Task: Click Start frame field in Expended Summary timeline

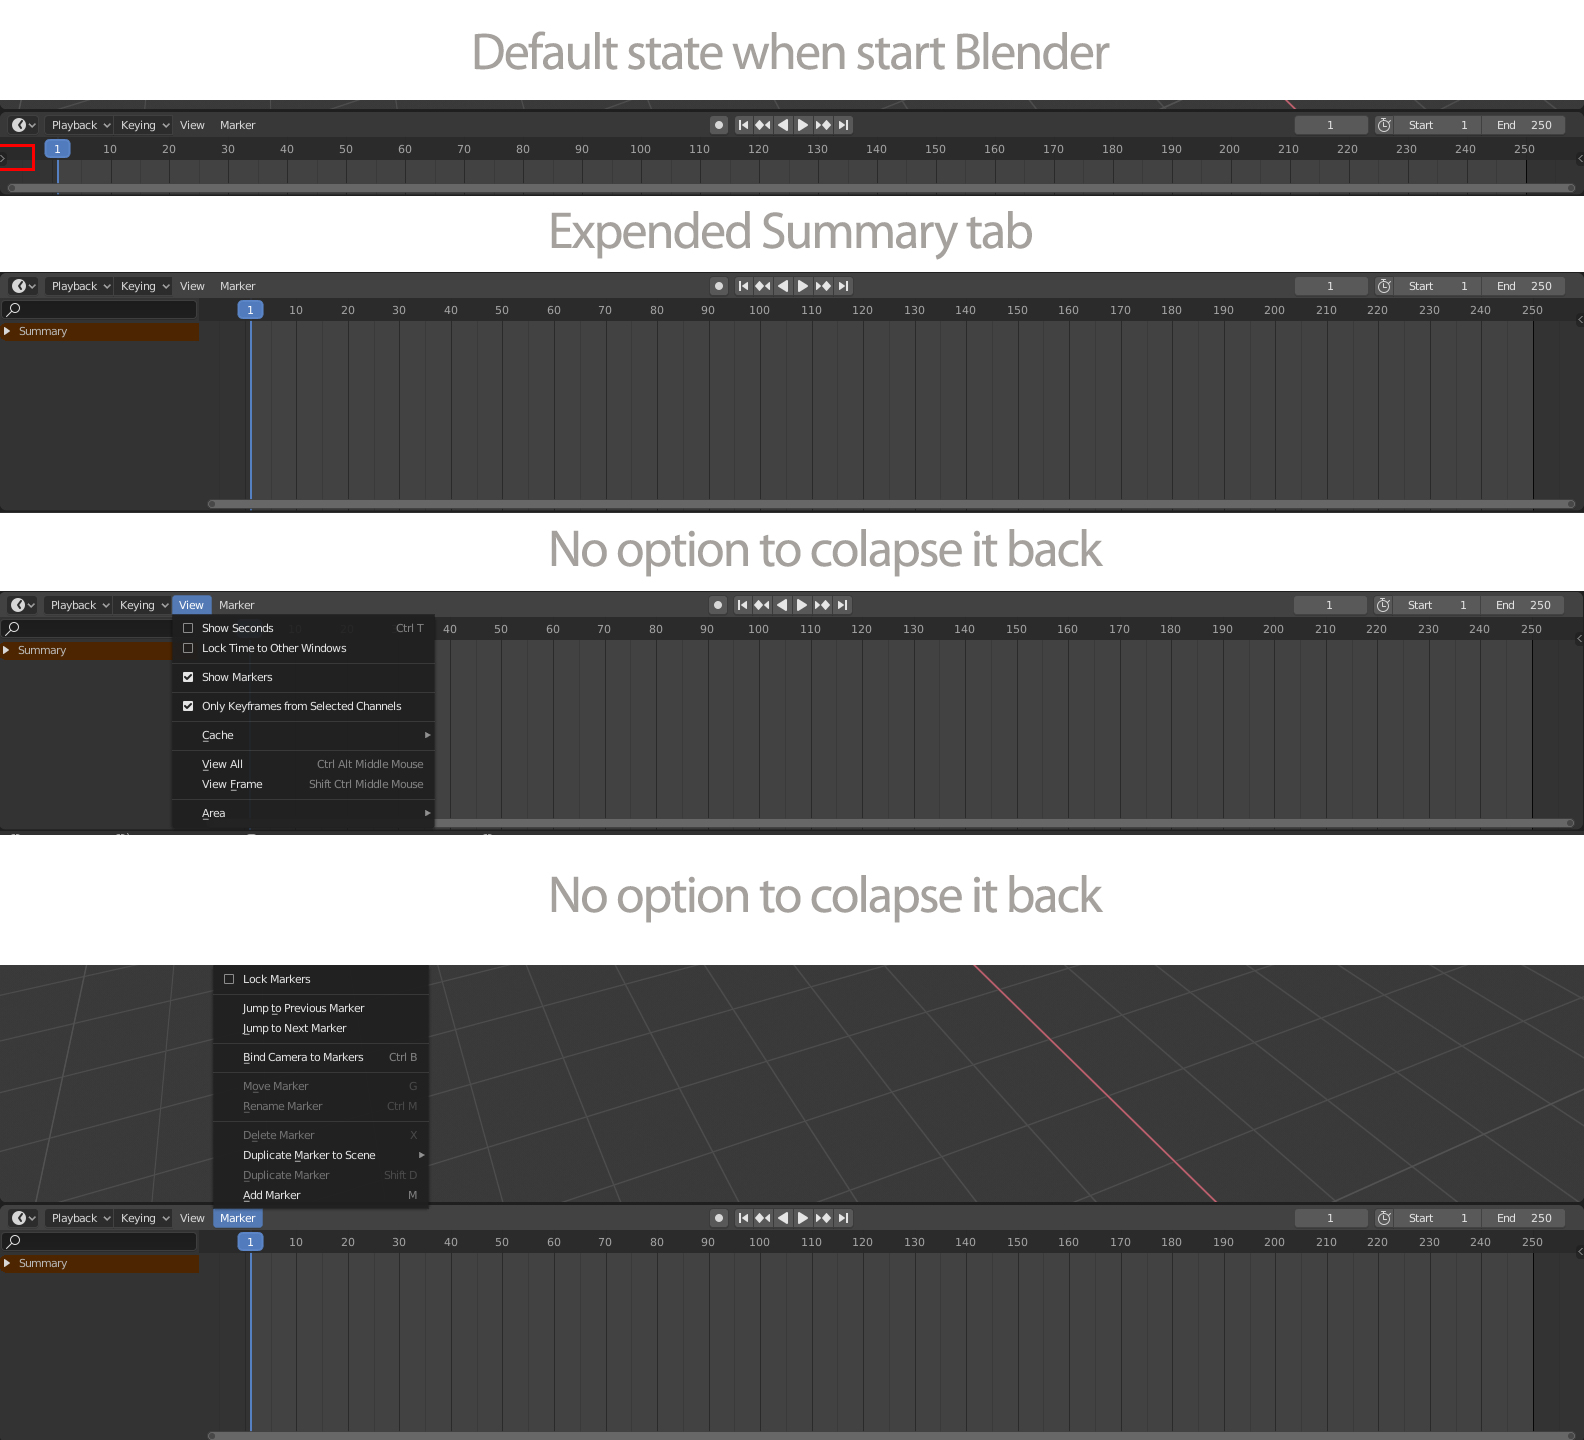Action: (1437, 286)
